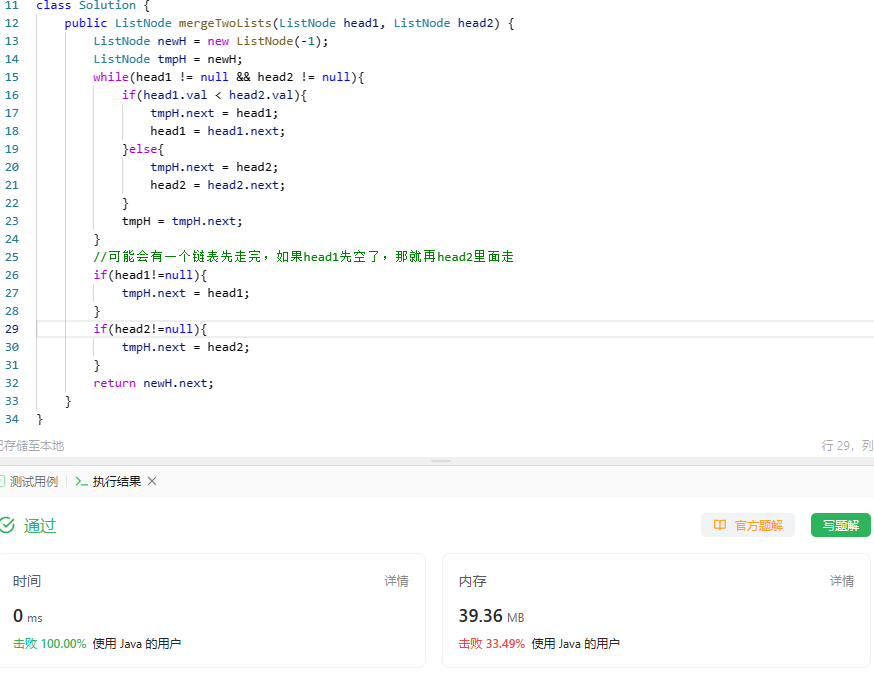Select the 执行结果 tab label
The image size is (874, 678).
point(117,481)
